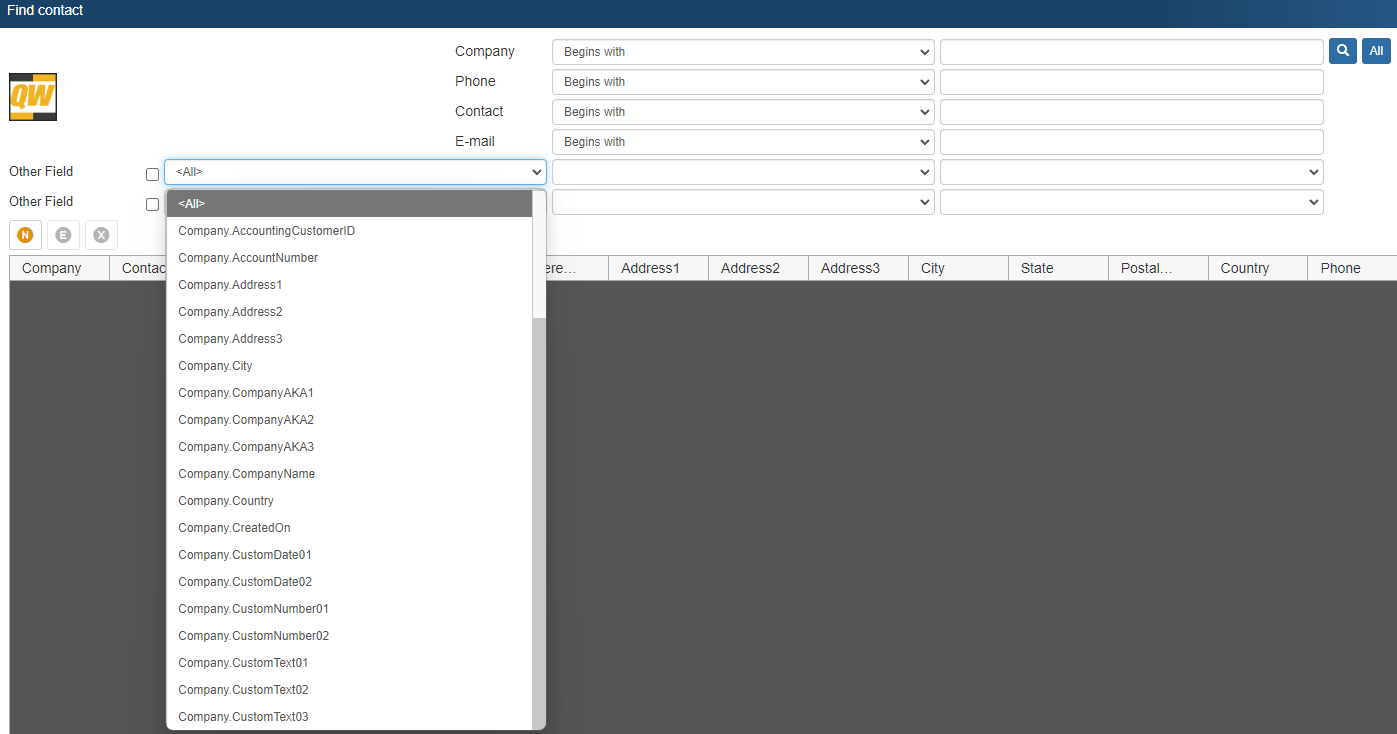Click the magnifying glass search button
Screen dimensions: 1397x734
pyautogui.click(x=1342, y=51)
